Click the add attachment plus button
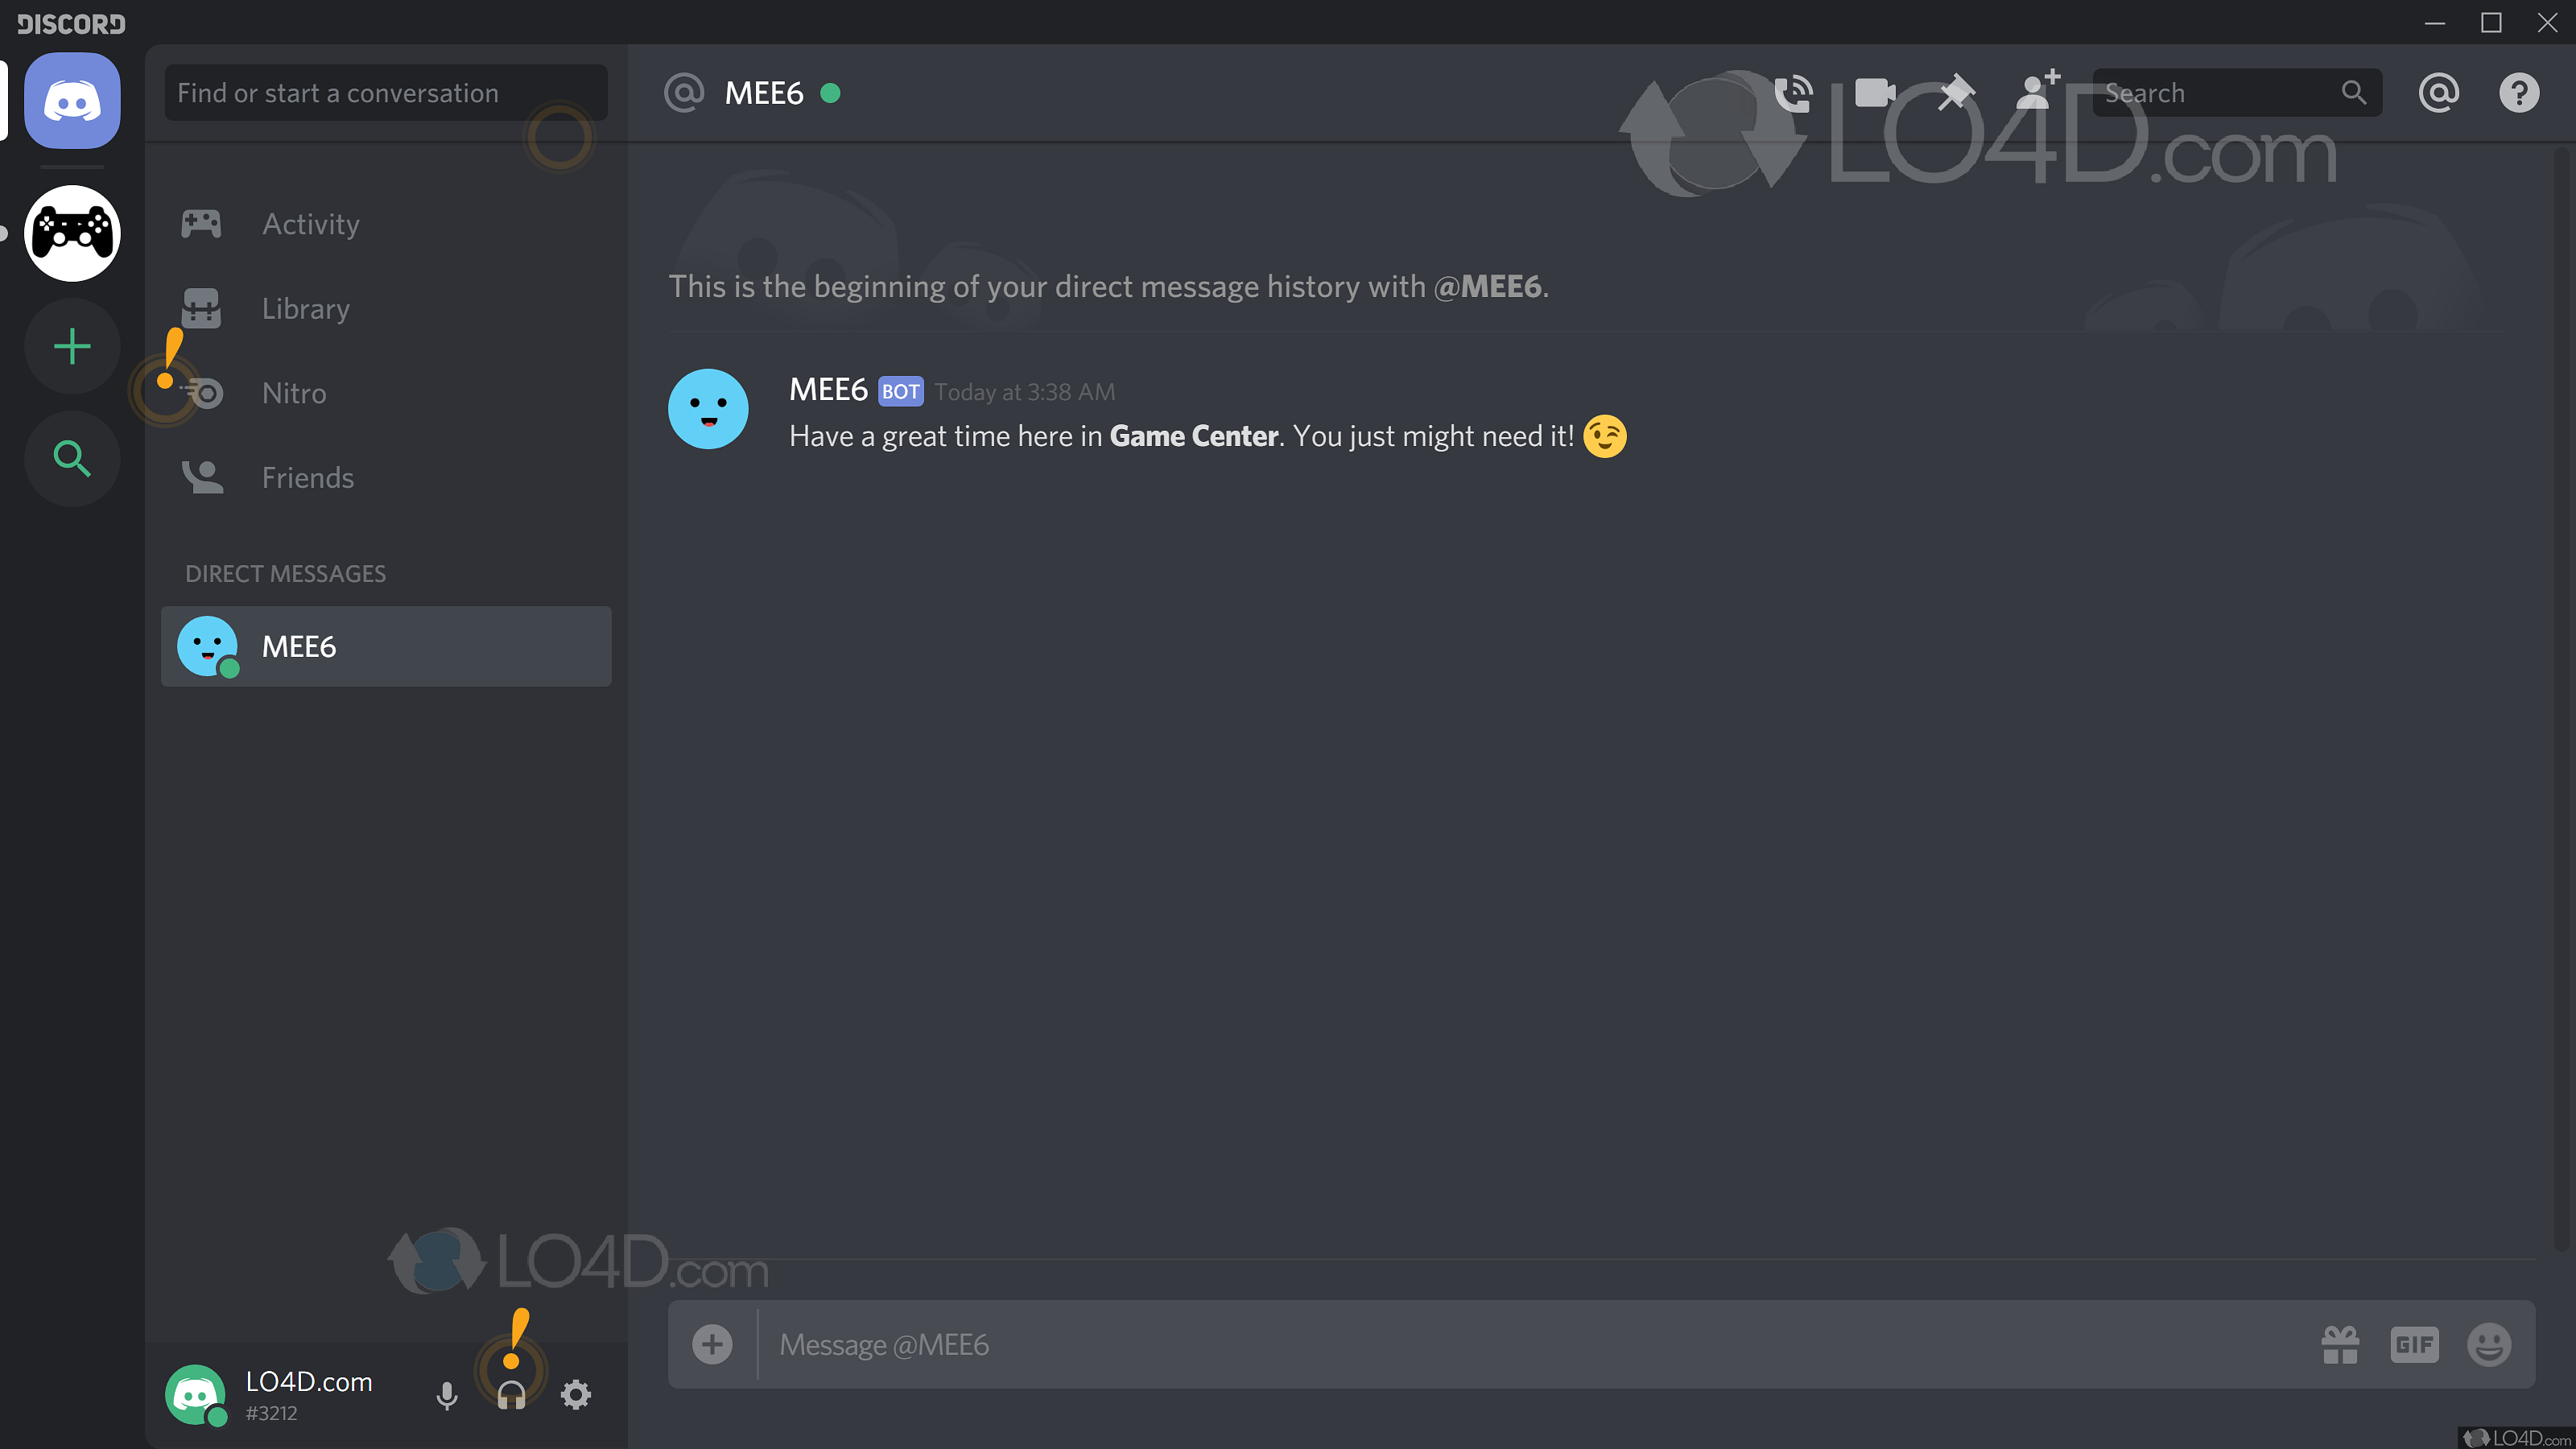 pyautogui.click(x=709, y=1343)
